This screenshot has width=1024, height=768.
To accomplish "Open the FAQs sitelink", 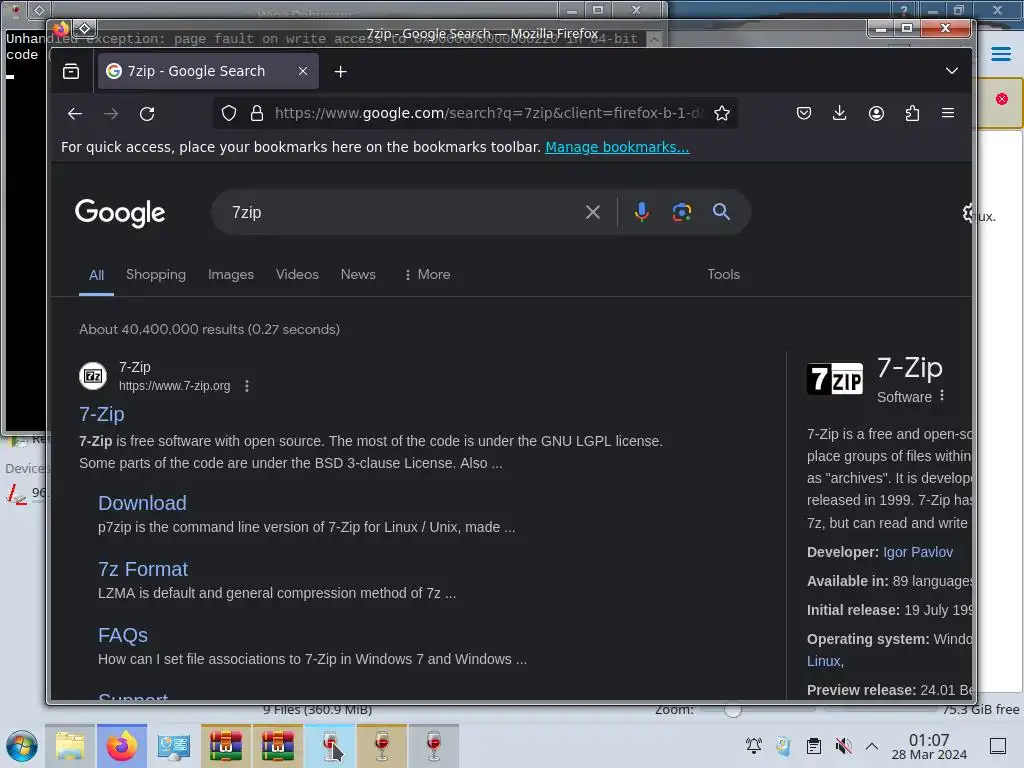I will (123, 635).
